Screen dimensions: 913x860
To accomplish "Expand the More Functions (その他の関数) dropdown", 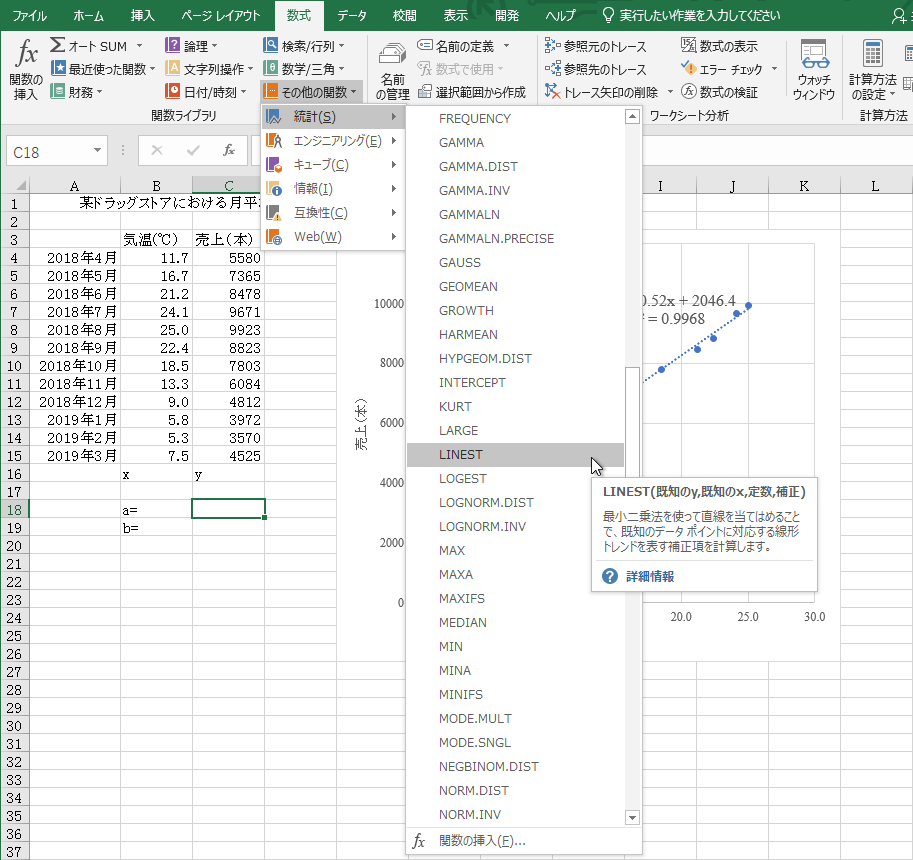I will (x=312, y=92).
